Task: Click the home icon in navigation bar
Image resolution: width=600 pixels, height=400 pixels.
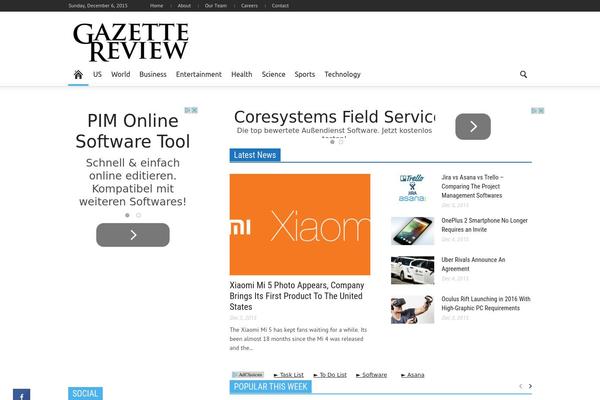Action: coord(78,74)
